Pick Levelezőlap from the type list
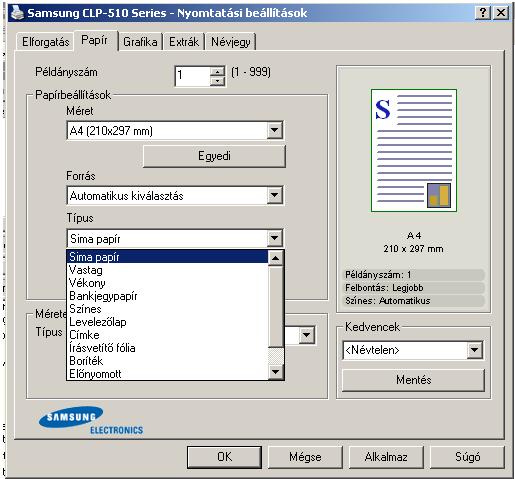Image resolution: width=515 pixels, height=479 pixels. pos(168,322)
